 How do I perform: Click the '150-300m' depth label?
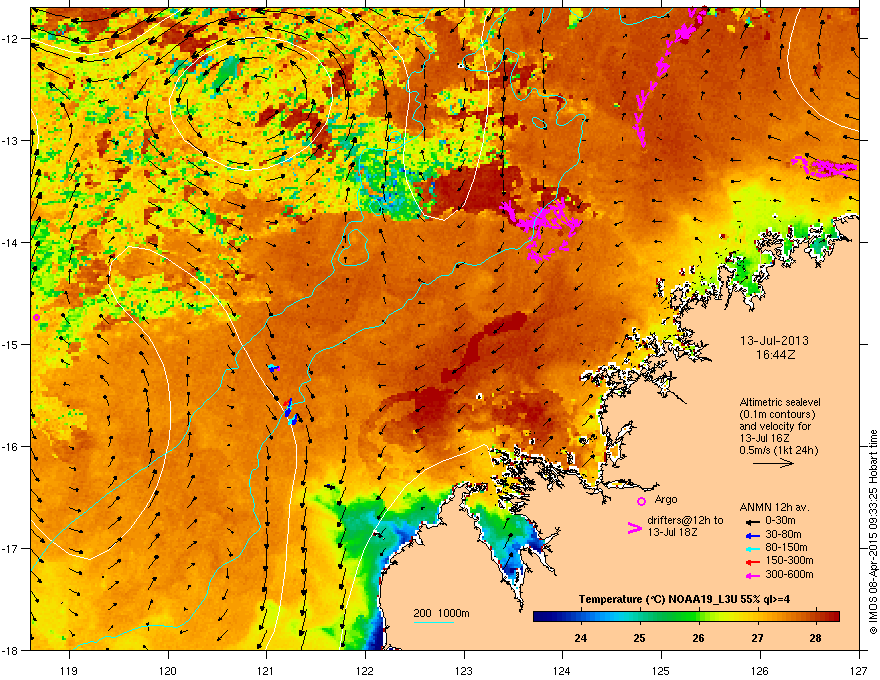pyautogui.click(x=789, y=560)
